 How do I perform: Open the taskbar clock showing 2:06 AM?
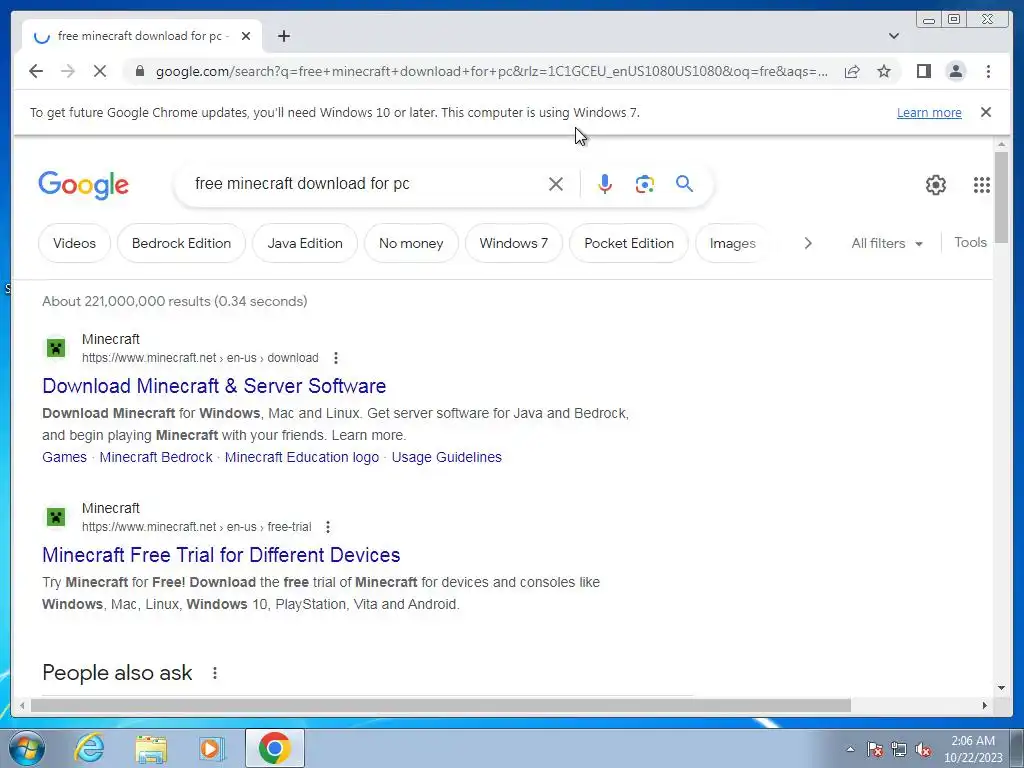[972, 749]
